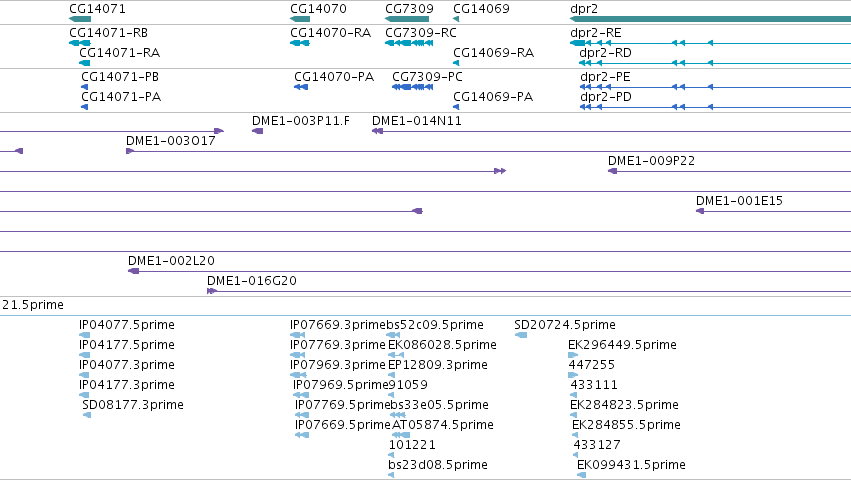The width and height of the screenshot is (851, 480).
Task: Click the DME1-003P11.F clone label
Action: 301,121
